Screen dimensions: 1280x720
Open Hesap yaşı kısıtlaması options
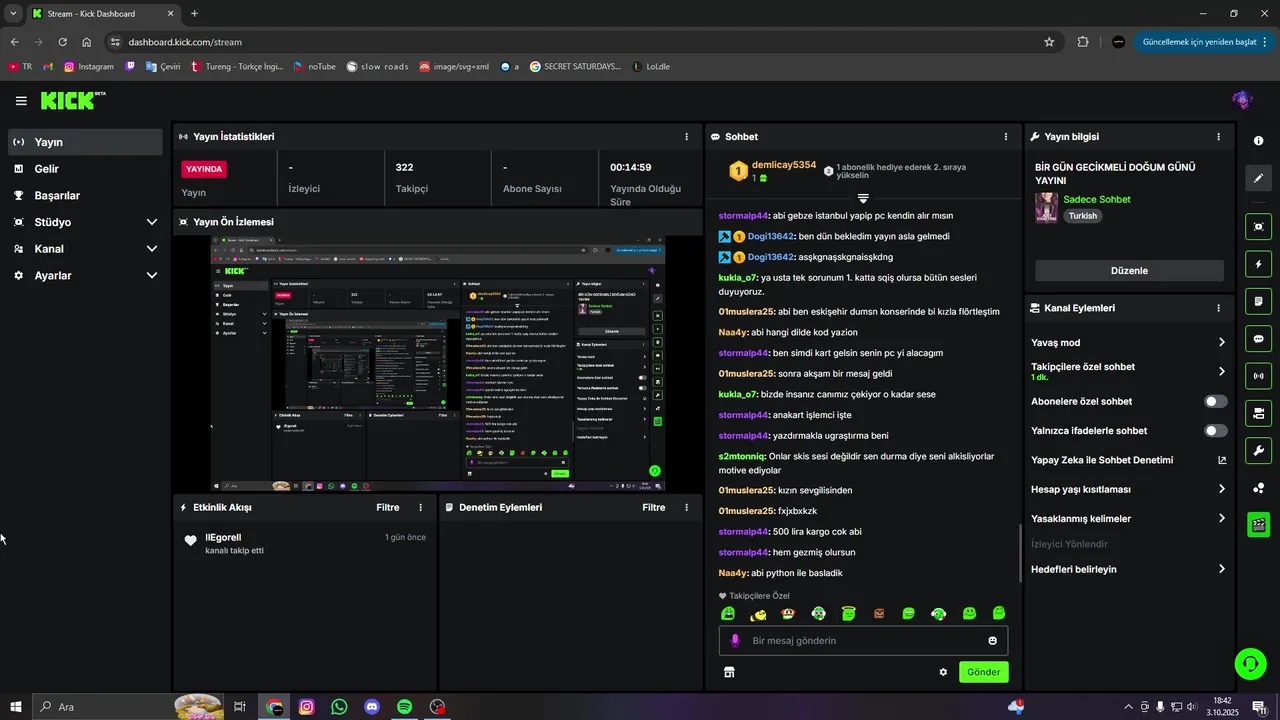tap(1129, 490)
